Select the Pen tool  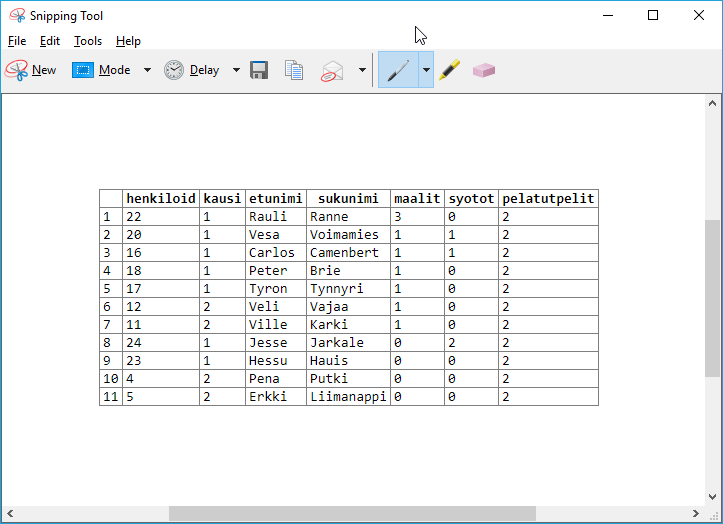click(398, 70)
